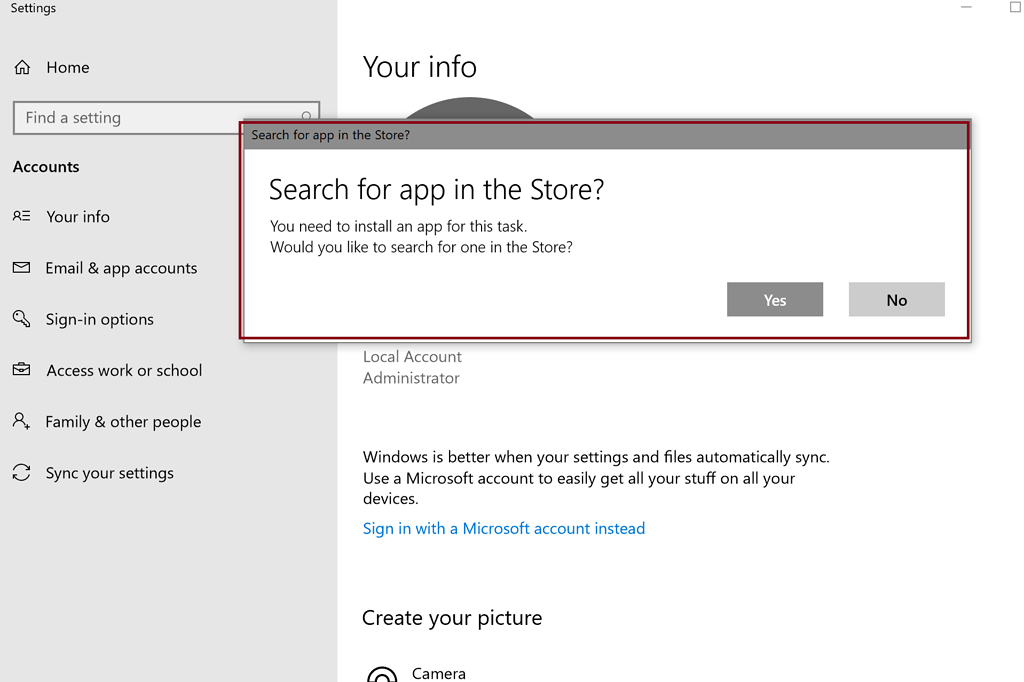Click the Home icon in the sidebar
Viewport: 1024px width, 682px height.
(x=22, y=67)
